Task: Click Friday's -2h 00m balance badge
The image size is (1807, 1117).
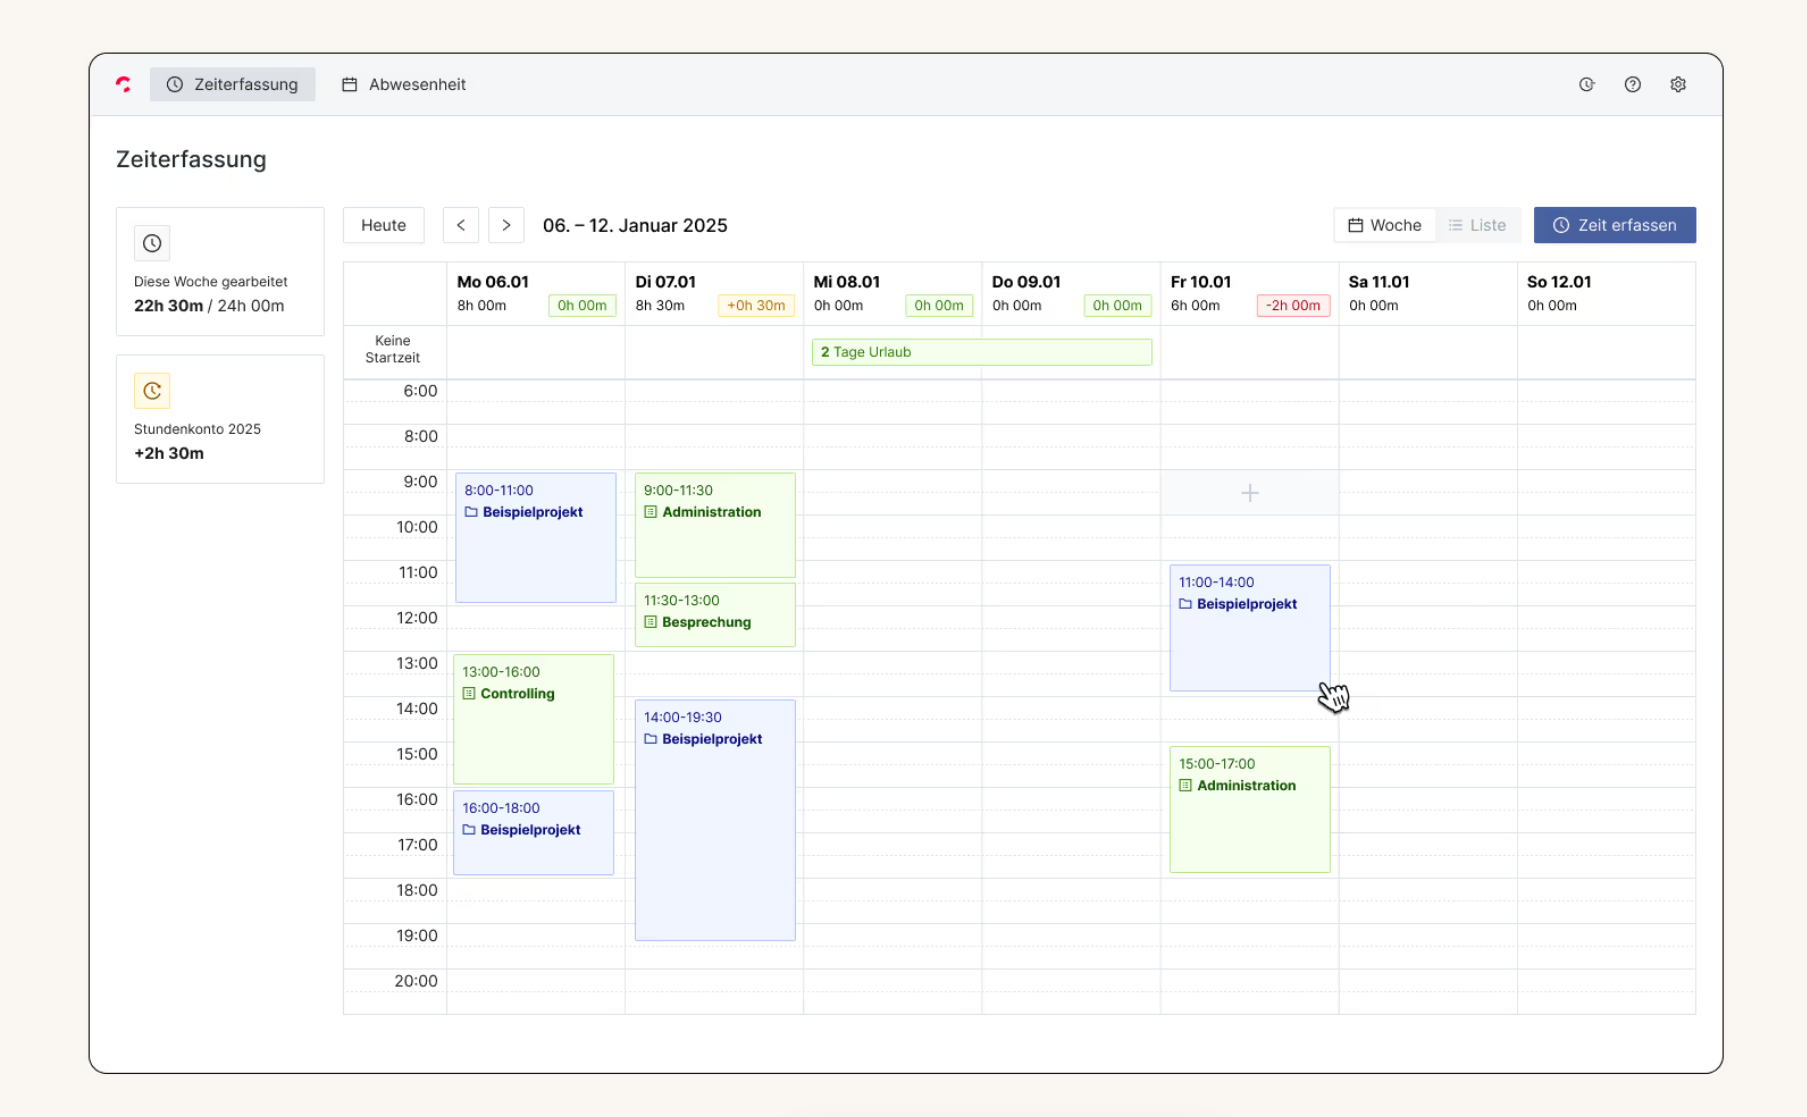Action: pyautogui.click(x=1292, y=306)
